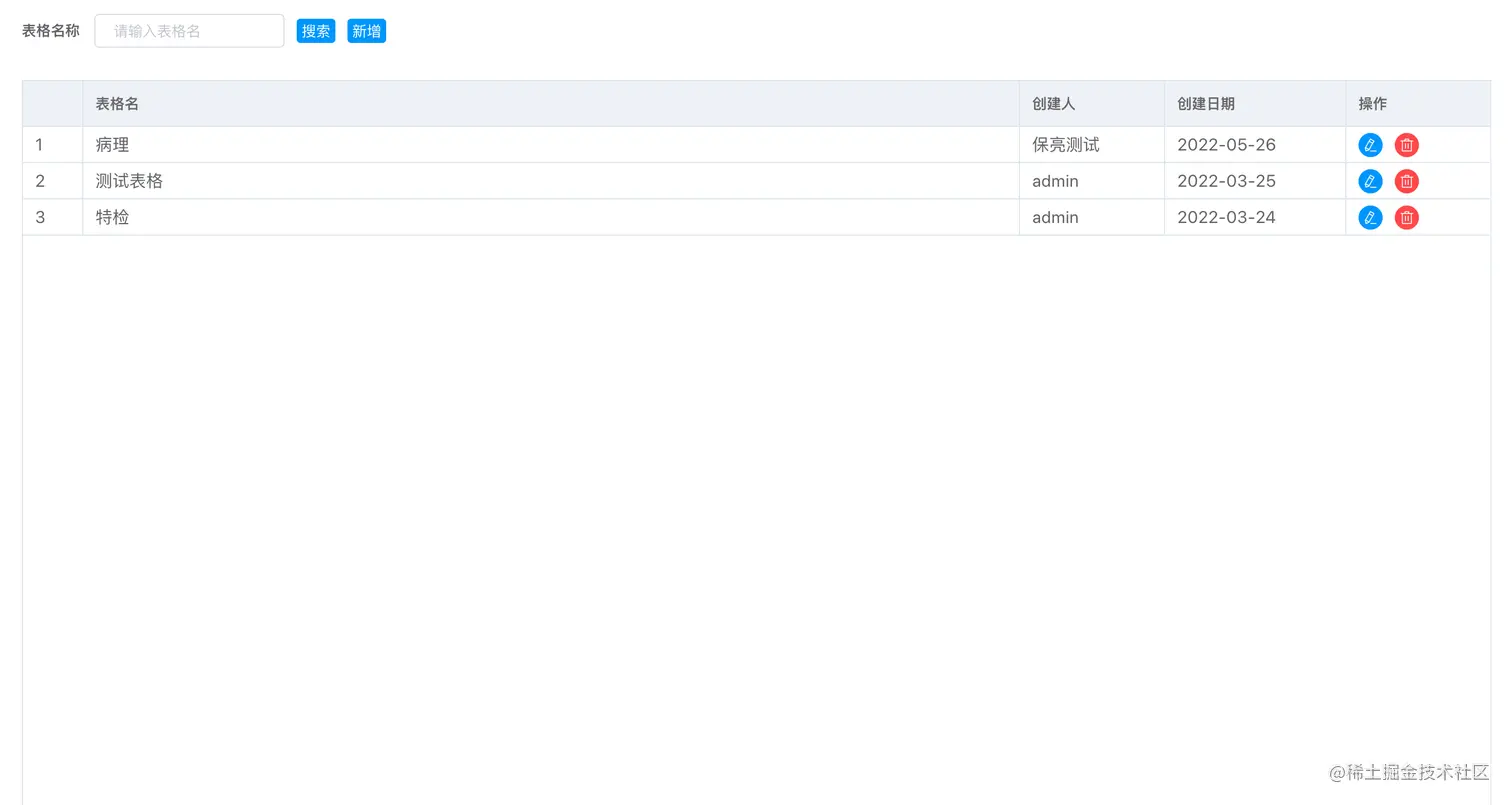Click the 创建人 column header
Screen dimensions: 1512x805
click(x=1092, y=104)
